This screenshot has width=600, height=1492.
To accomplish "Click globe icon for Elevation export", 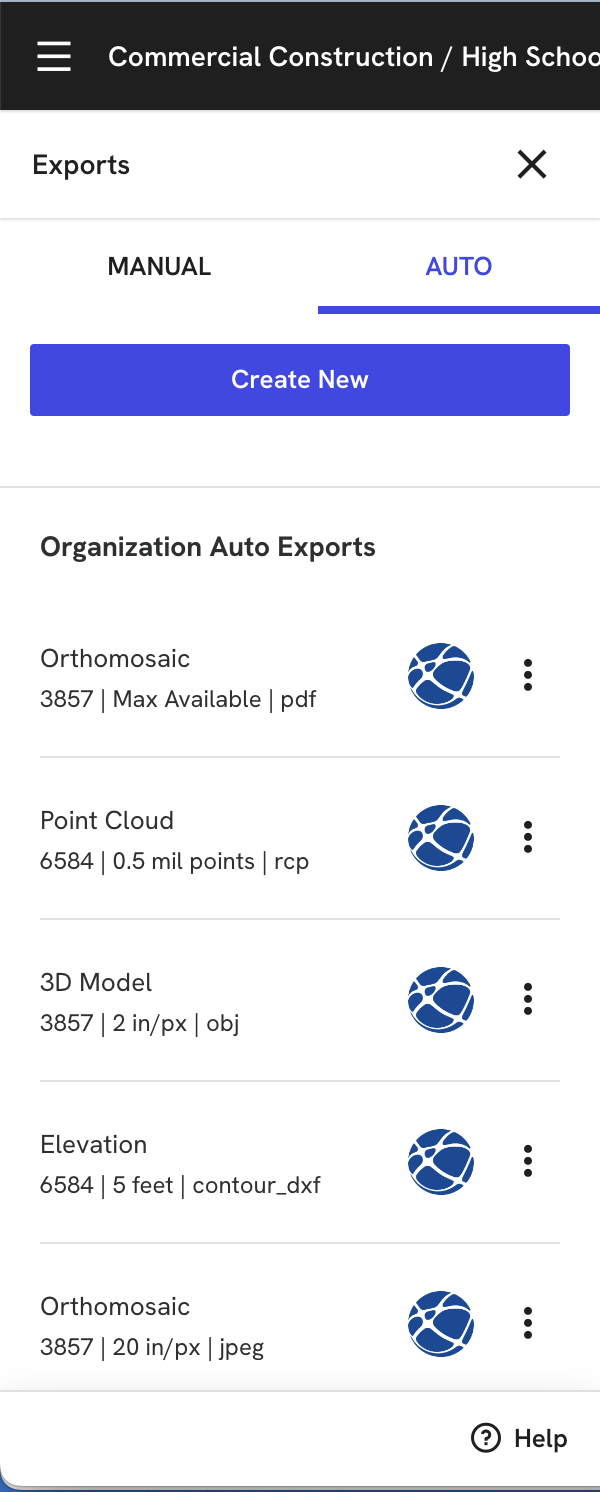I will (x=441, y=1162).
